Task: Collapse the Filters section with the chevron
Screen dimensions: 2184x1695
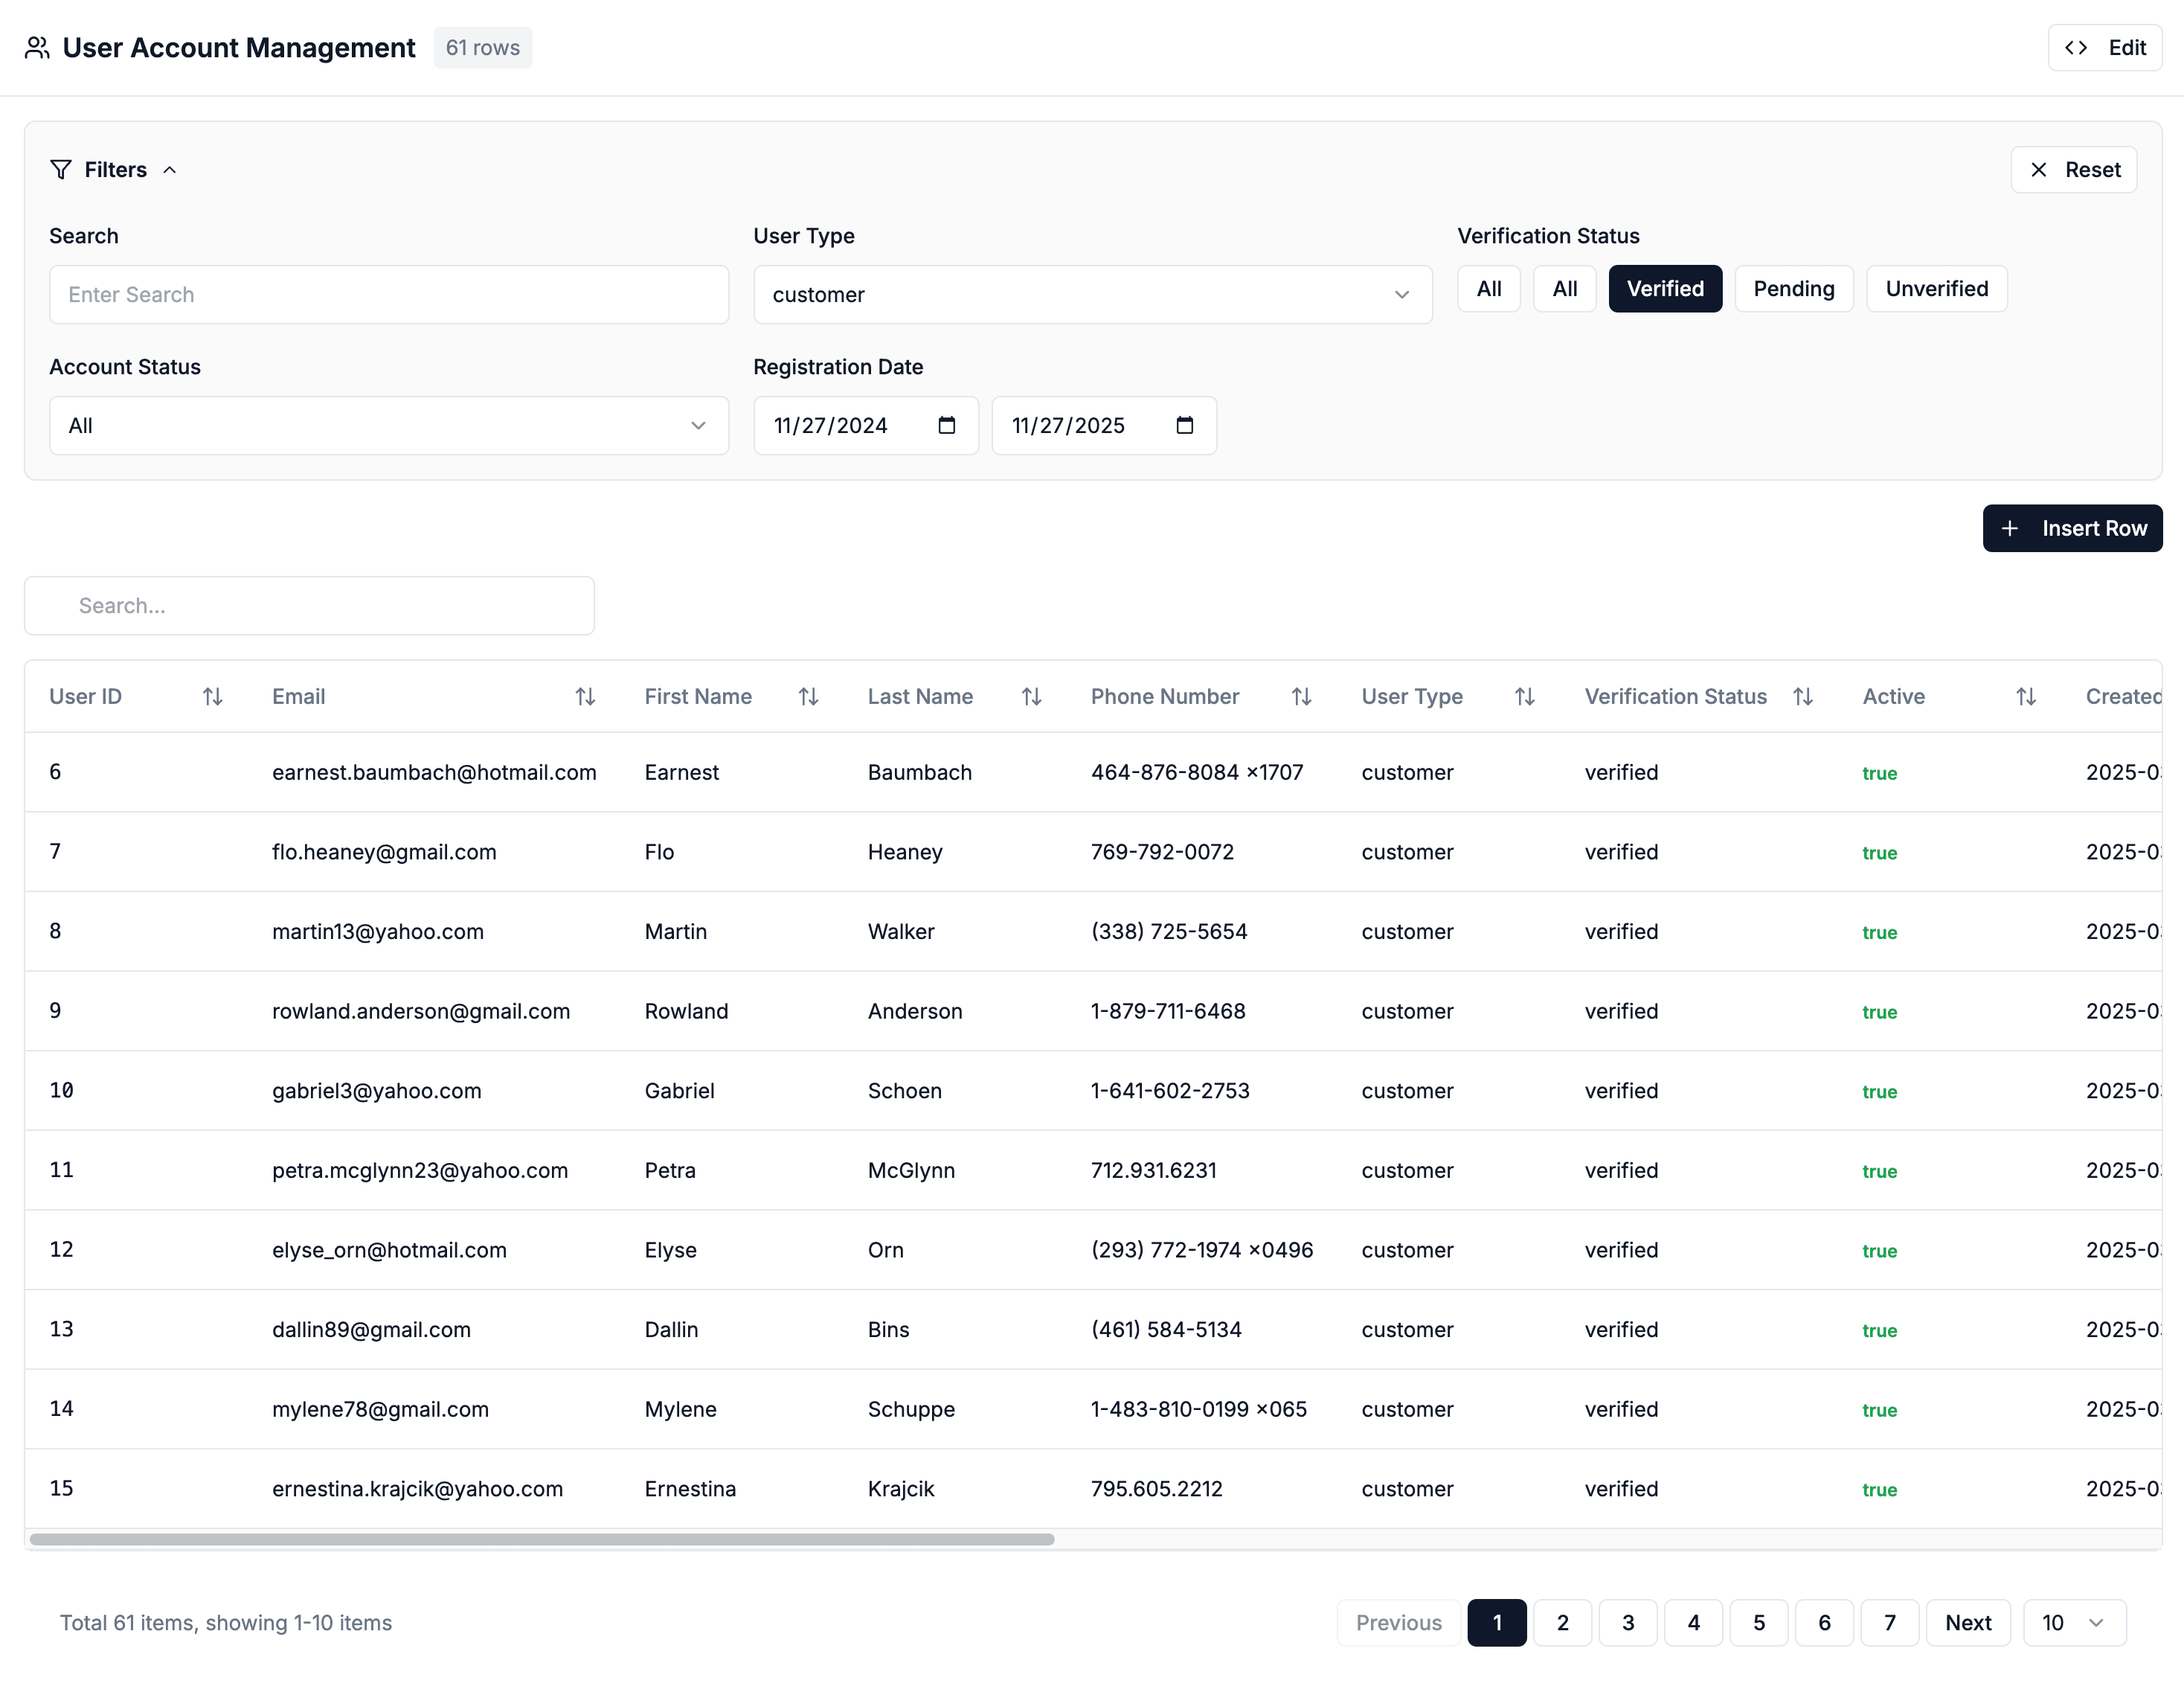Action: coord(169,169)
